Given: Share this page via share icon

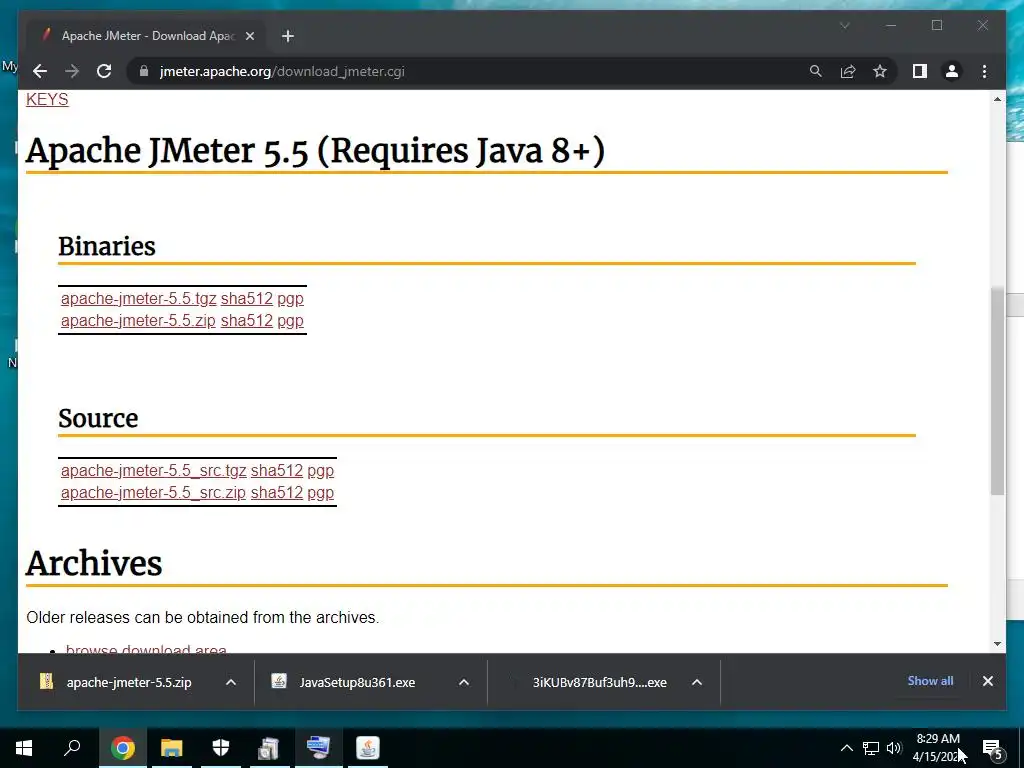Looking at the screenshot, I should click(848, 71).
